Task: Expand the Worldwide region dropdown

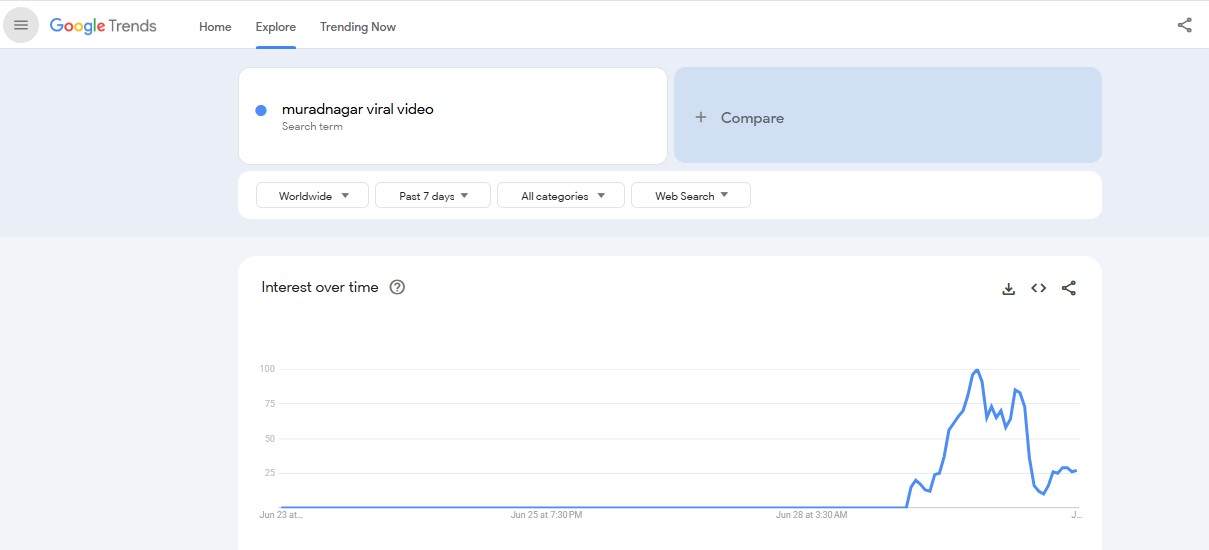Action: [313, 196]
